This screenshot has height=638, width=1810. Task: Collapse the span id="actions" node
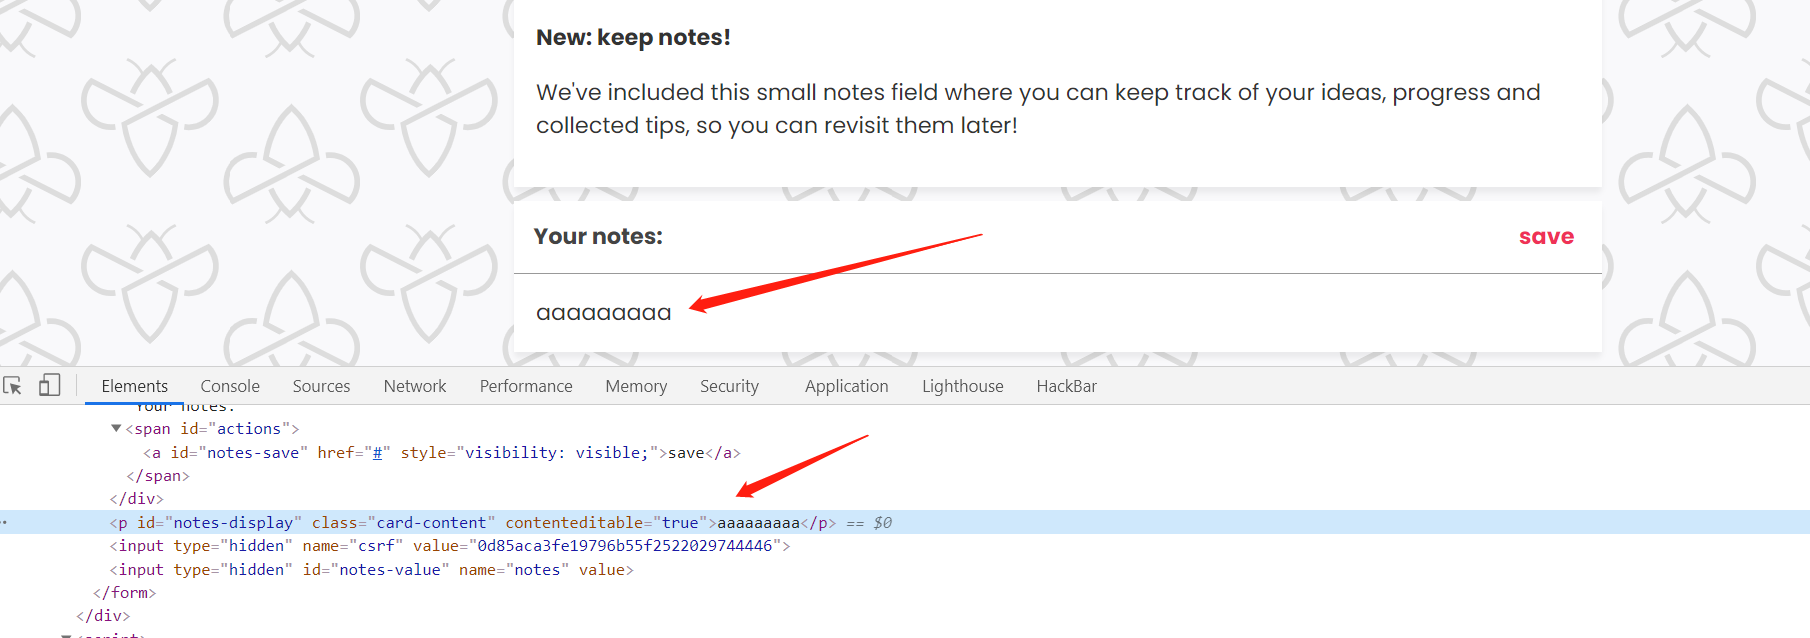[116, 429]
